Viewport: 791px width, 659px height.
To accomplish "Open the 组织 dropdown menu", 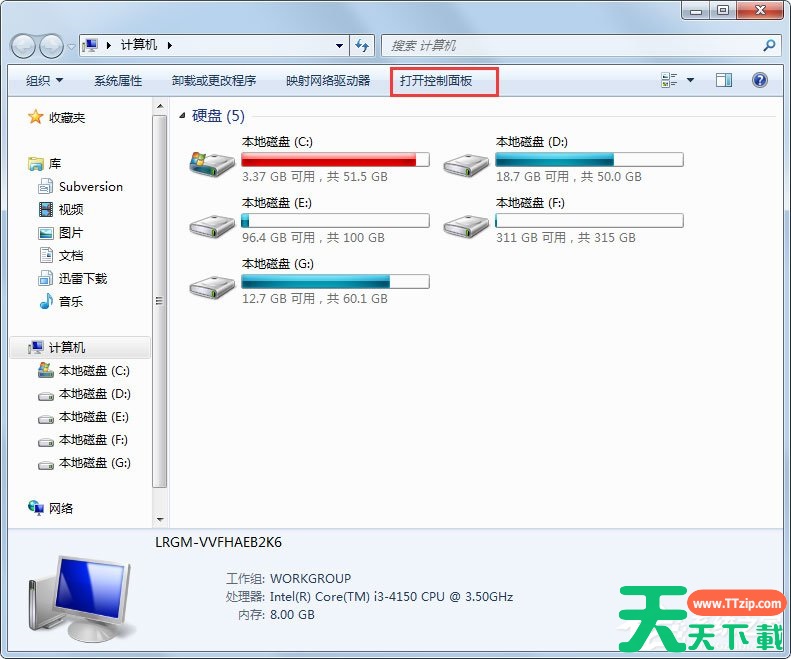I will (x=44, y=81).
